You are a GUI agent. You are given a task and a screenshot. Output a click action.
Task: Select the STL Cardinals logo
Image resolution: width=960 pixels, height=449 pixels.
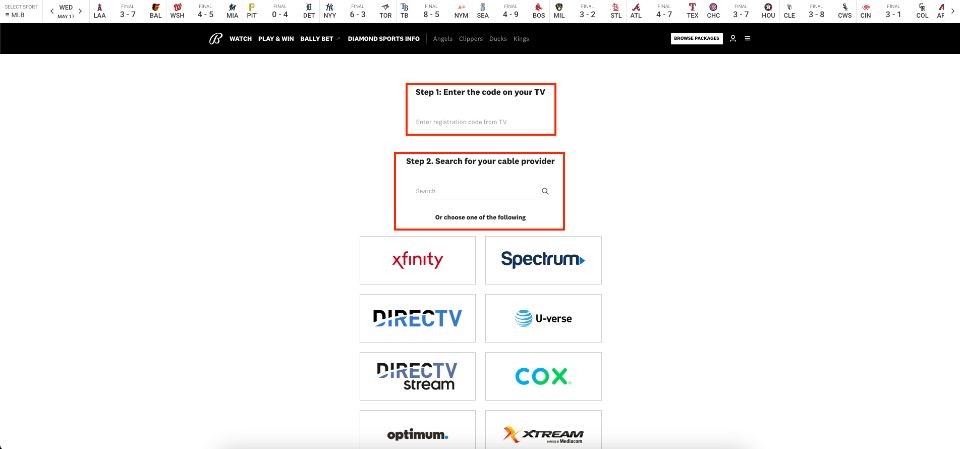click(x=615, y=7)
